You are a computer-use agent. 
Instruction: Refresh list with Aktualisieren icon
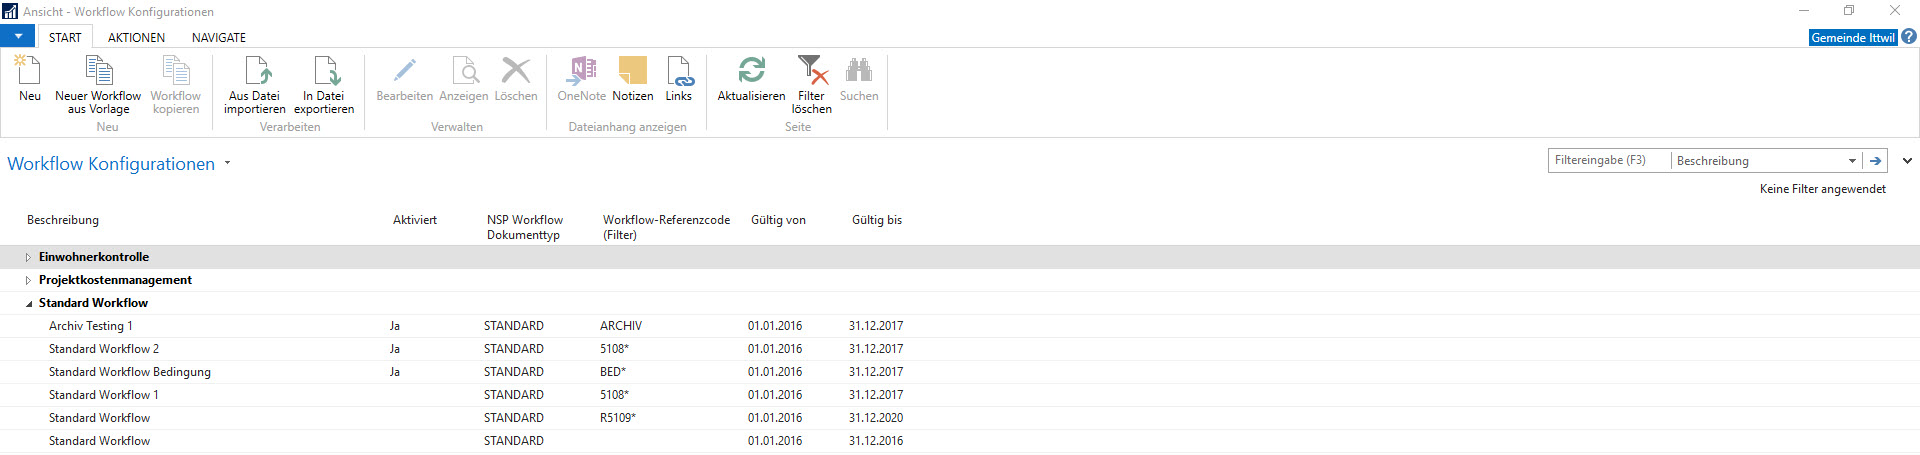pos(751,70)
